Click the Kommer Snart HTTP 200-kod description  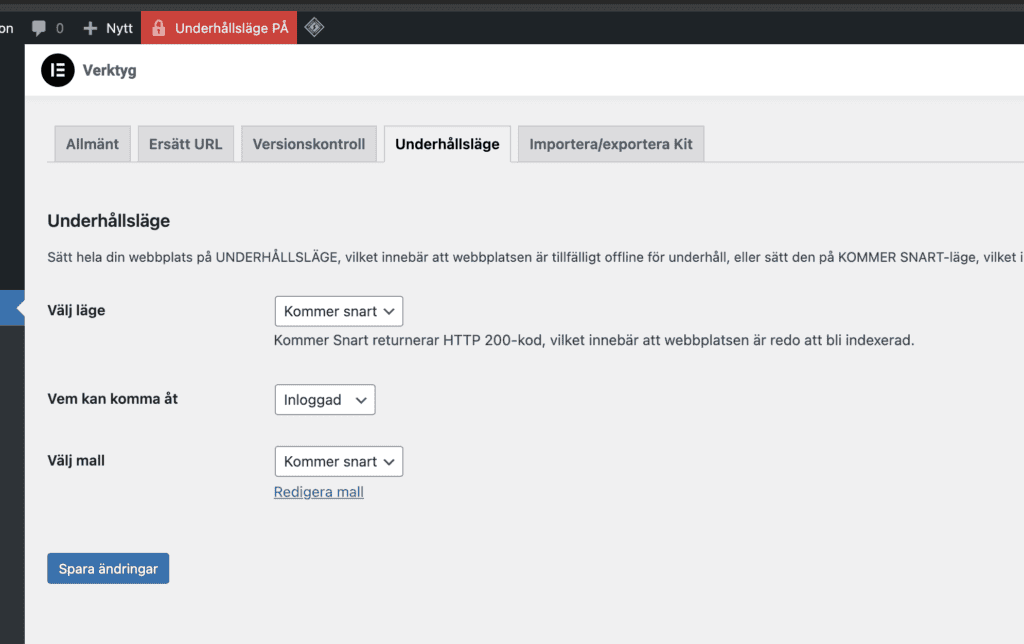pos(594,340)
